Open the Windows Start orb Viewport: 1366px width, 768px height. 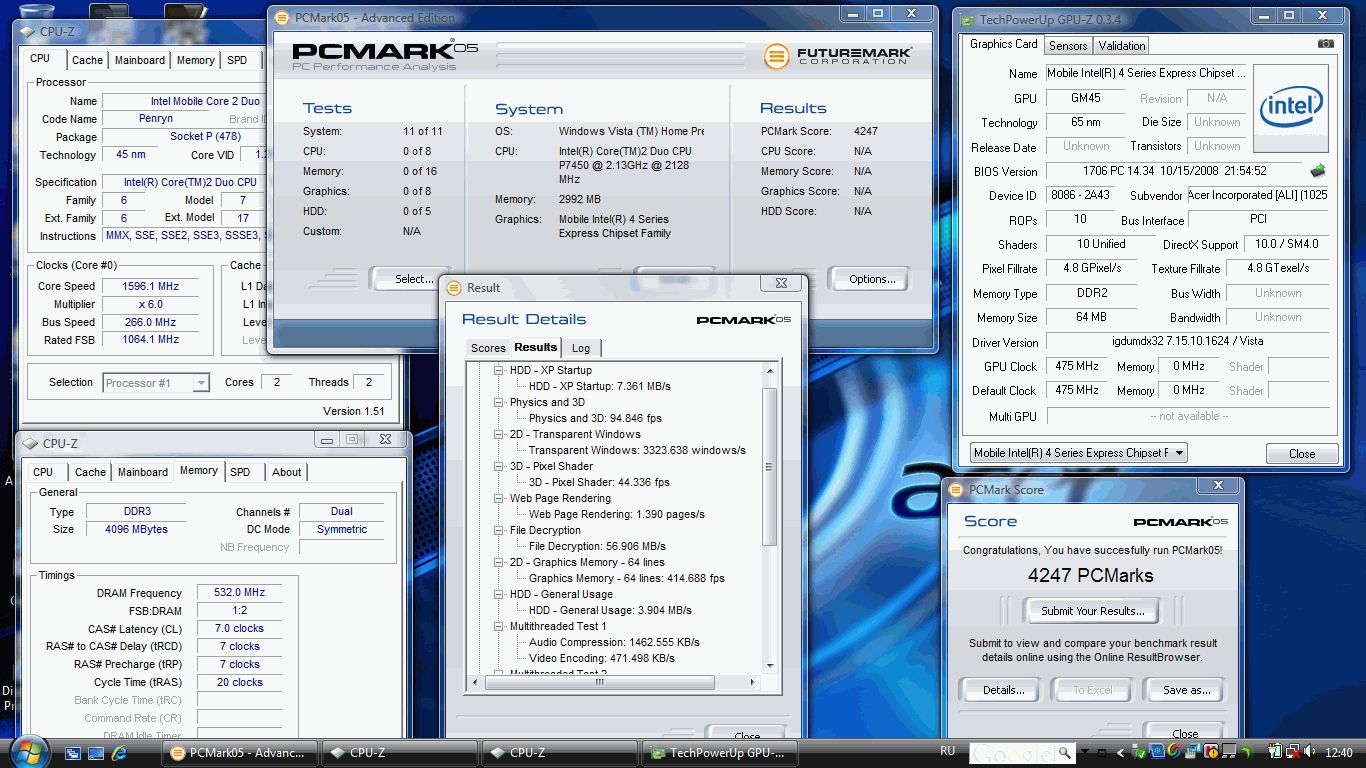29,752
